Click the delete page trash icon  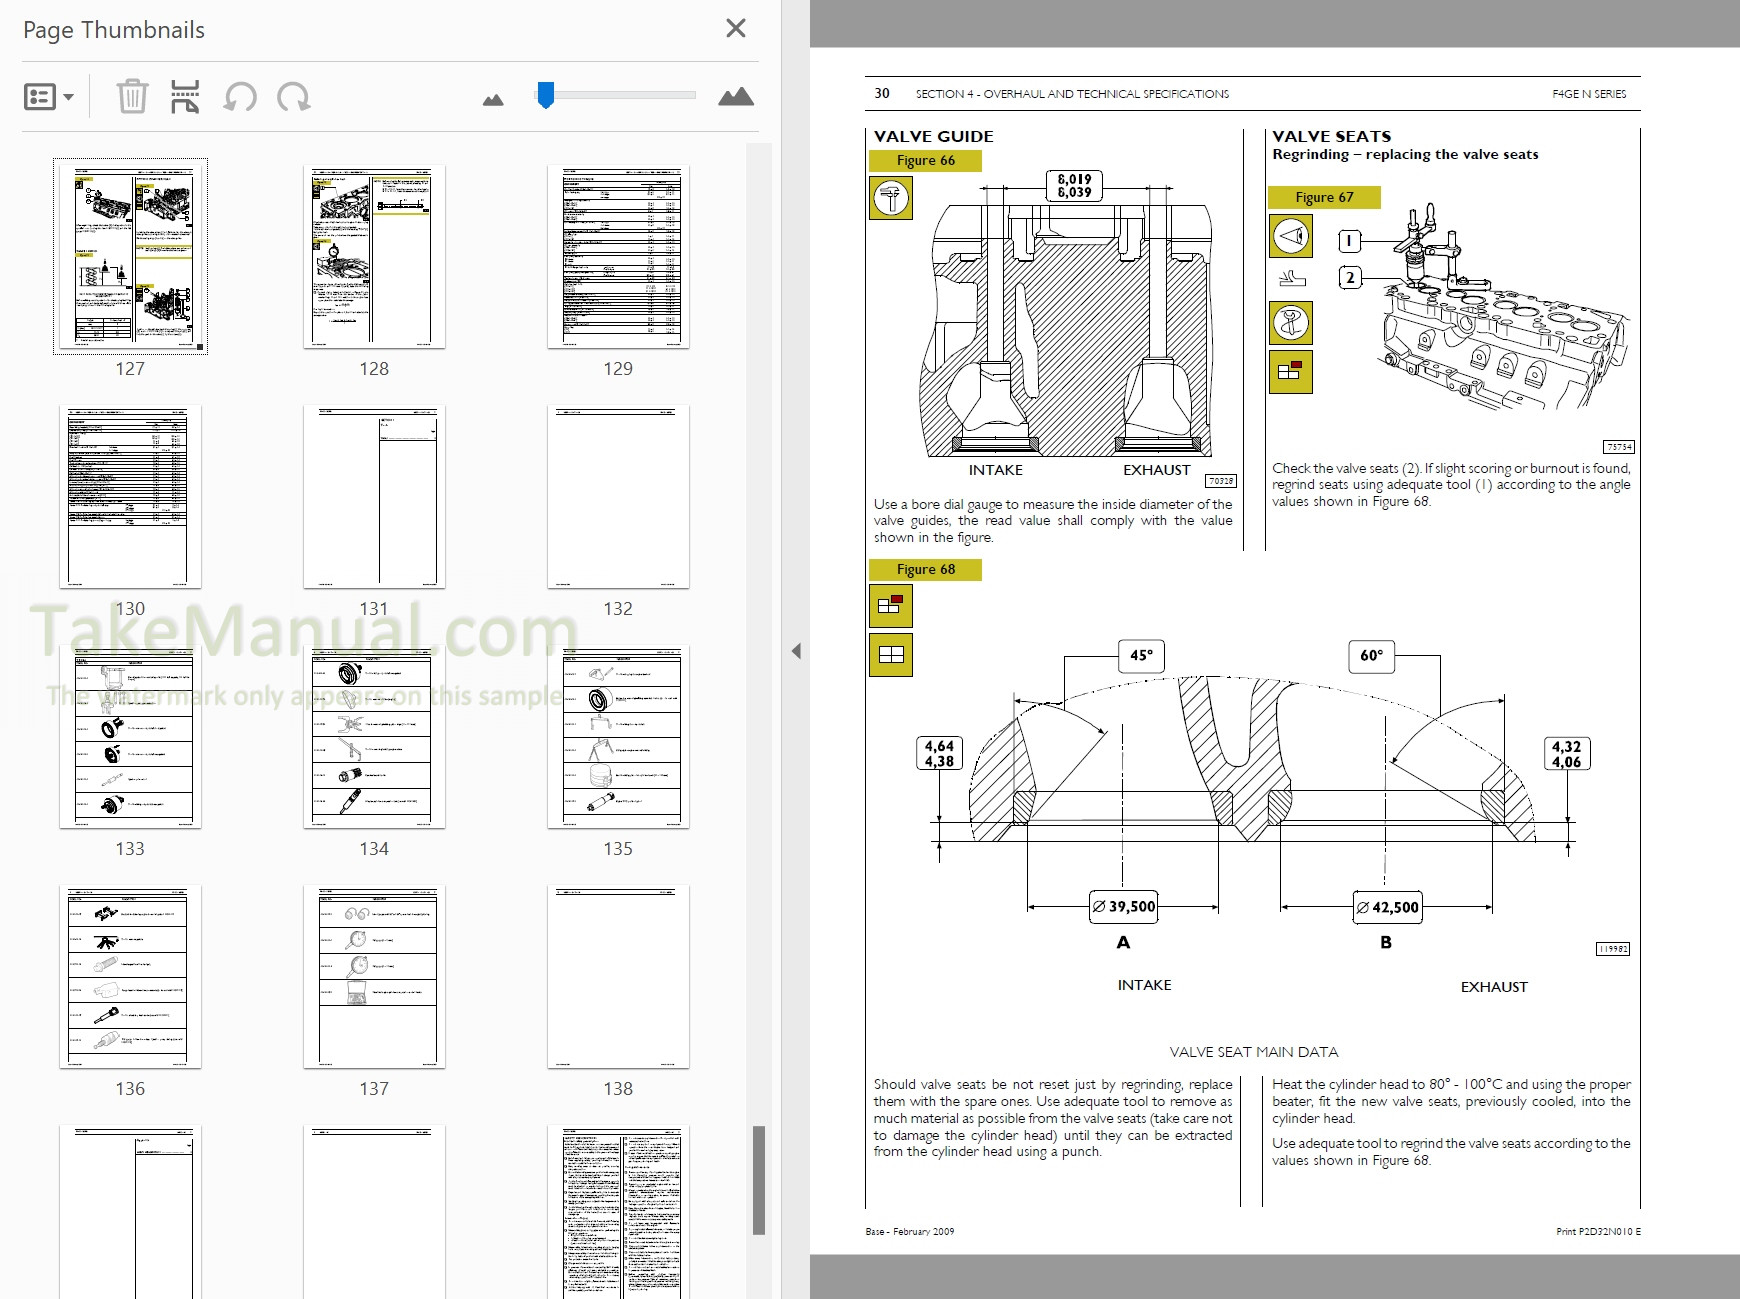133,96
